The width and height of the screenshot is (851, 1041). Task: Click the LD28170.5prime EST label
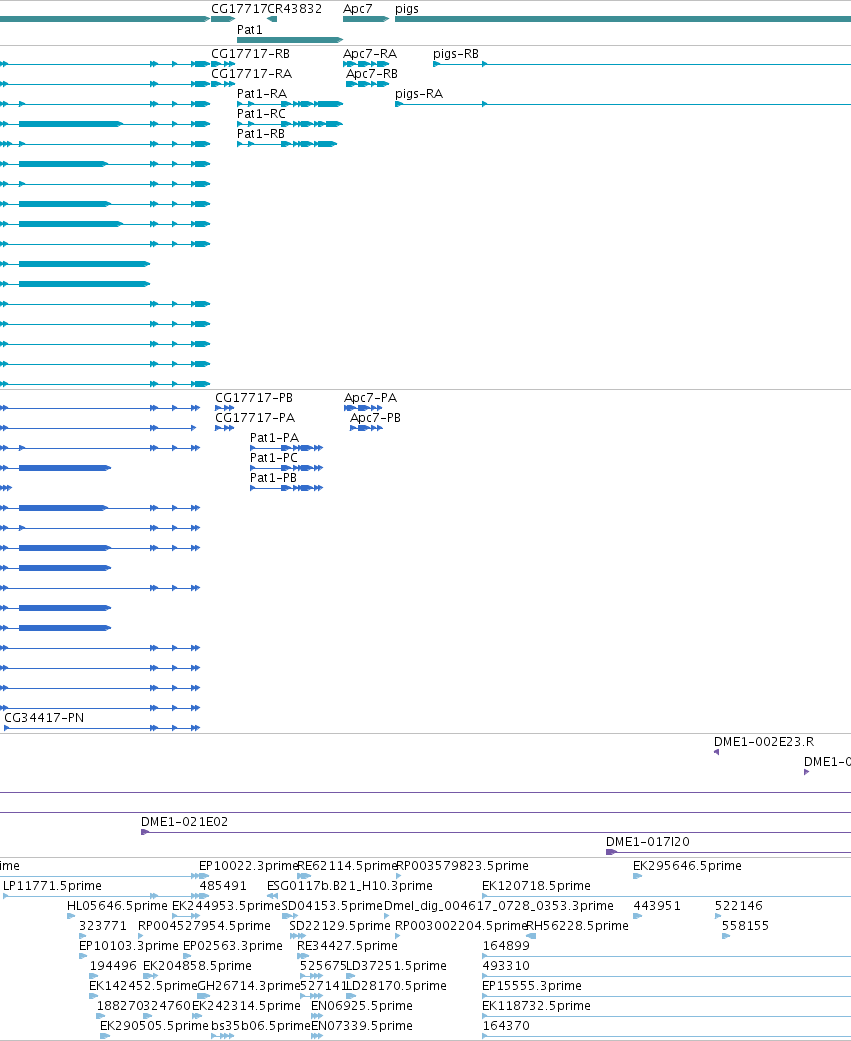(397, 985)
